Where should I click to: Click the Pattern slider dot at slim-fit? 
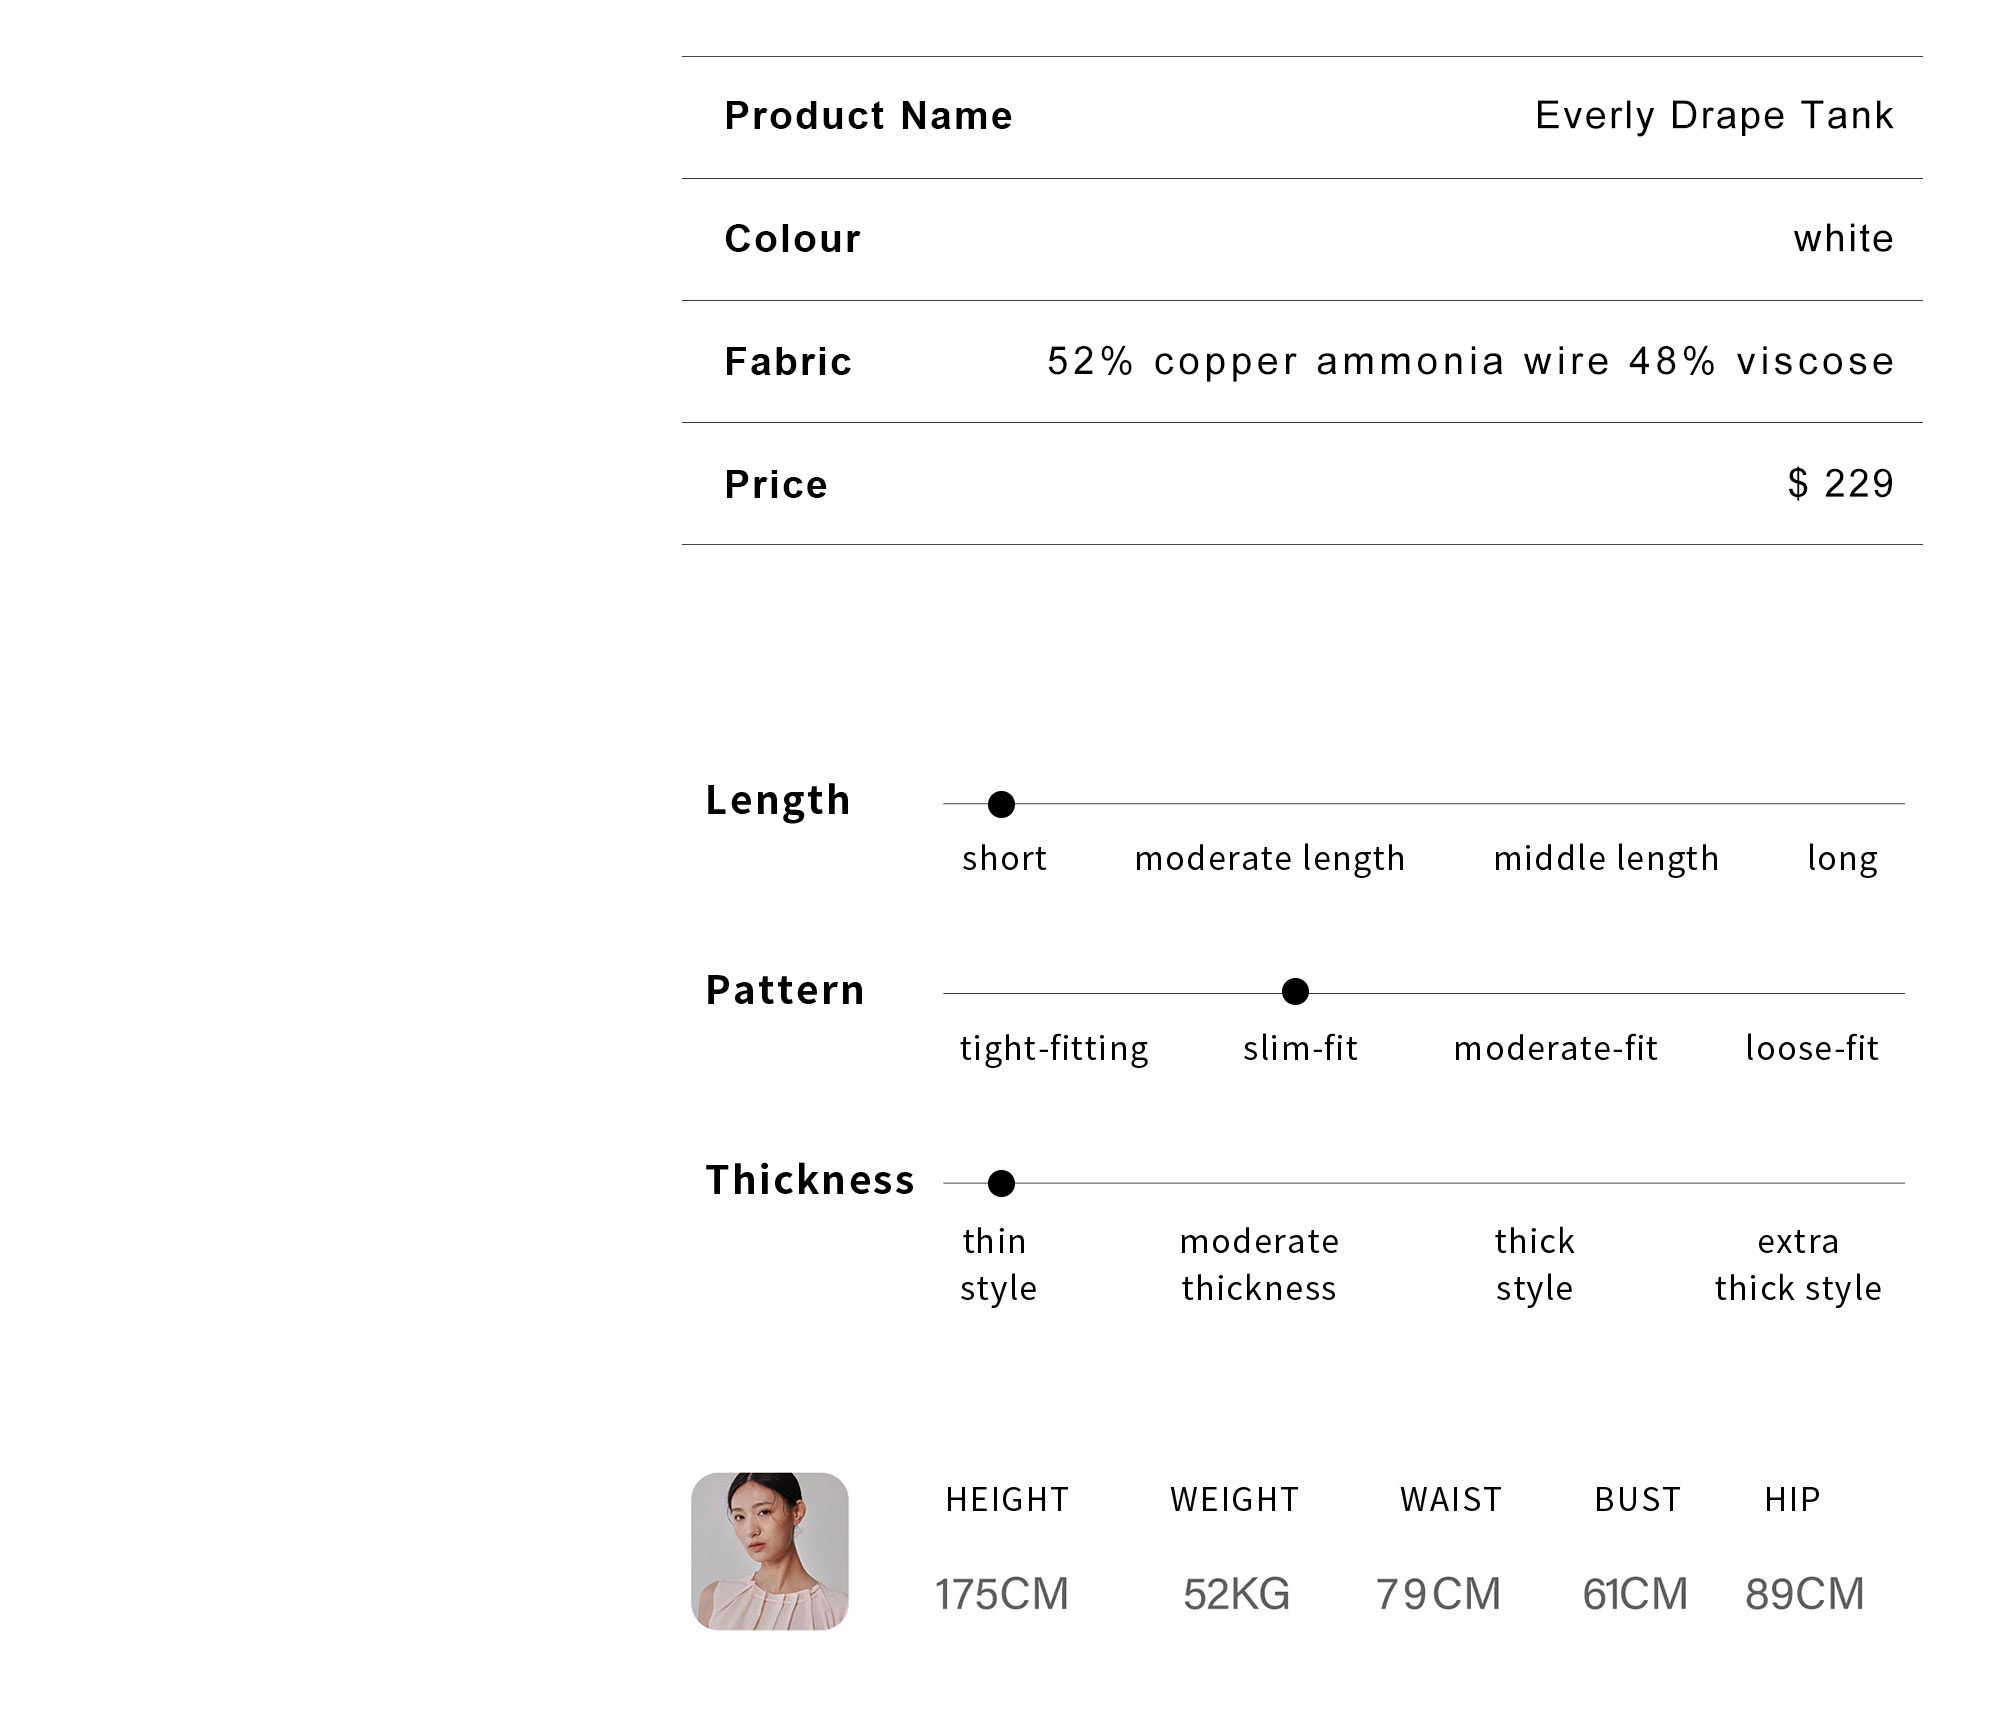tap(1295, 991)
